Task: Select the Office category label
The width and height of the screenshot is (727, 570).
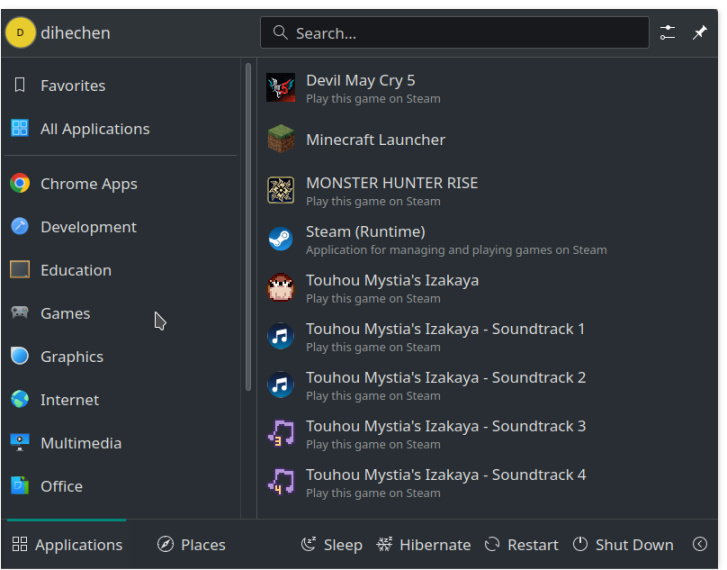Action: coord(62,486)
